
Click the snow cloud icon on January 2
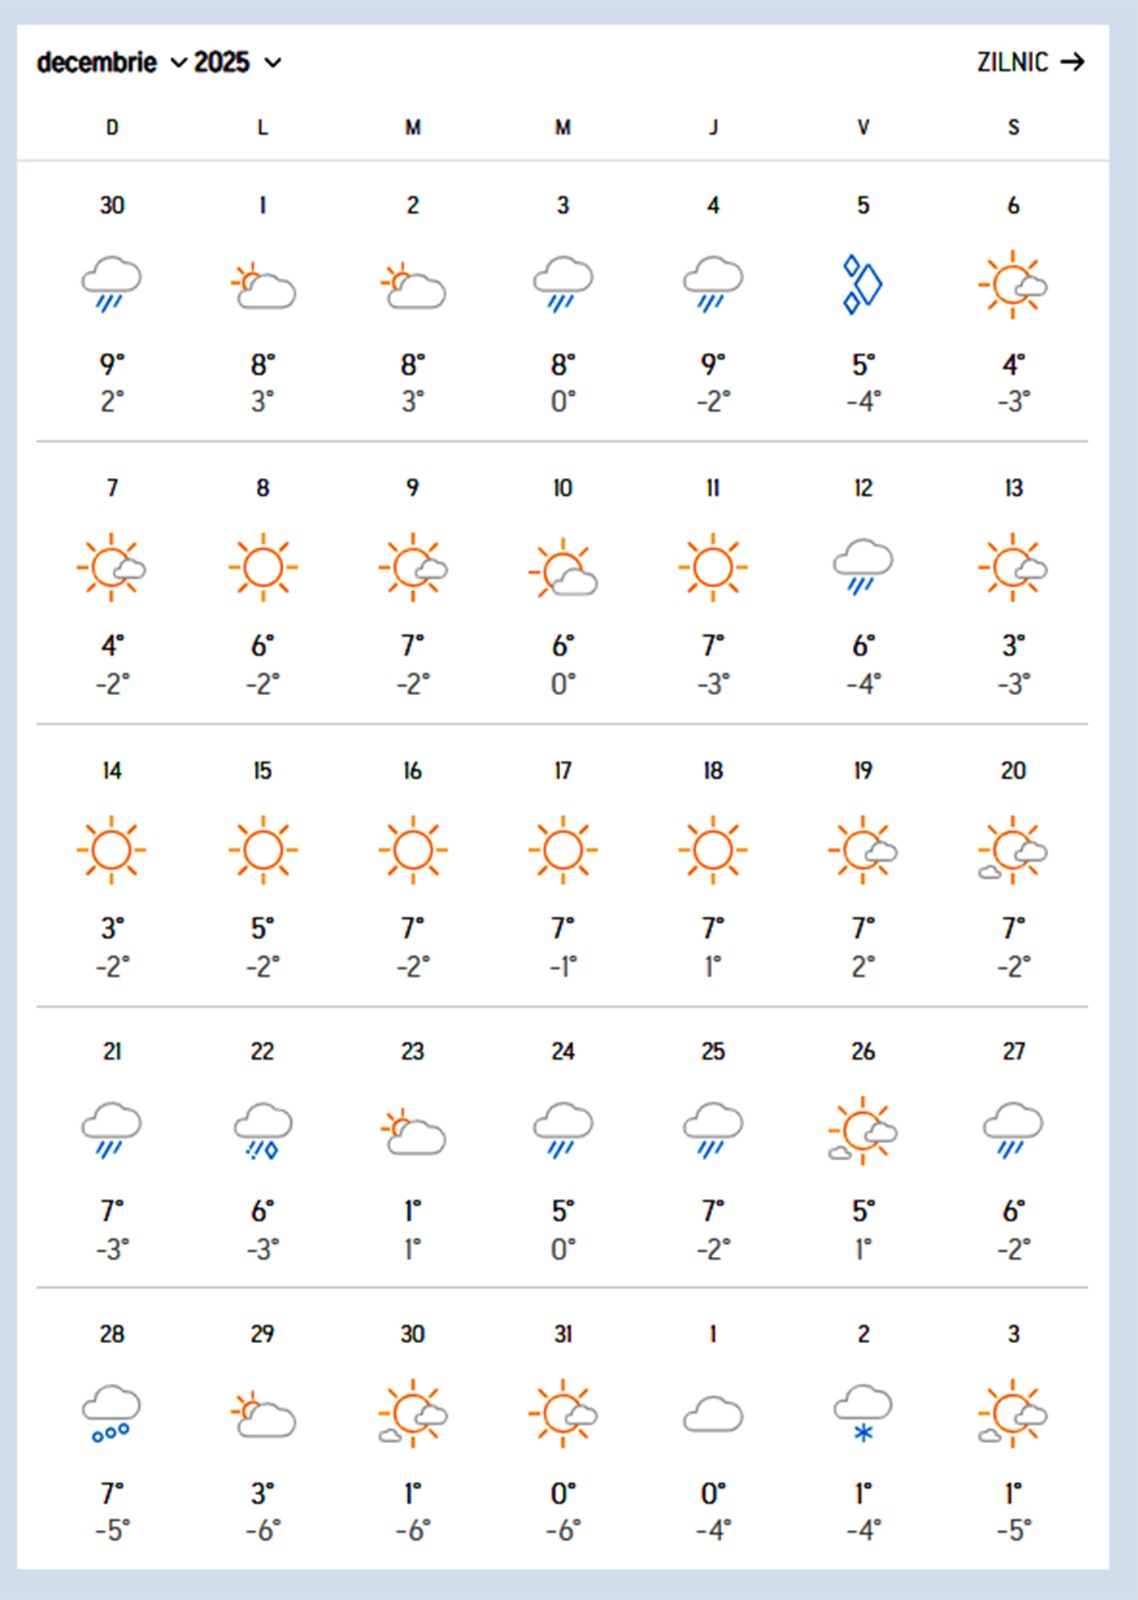click(862, 1414)
